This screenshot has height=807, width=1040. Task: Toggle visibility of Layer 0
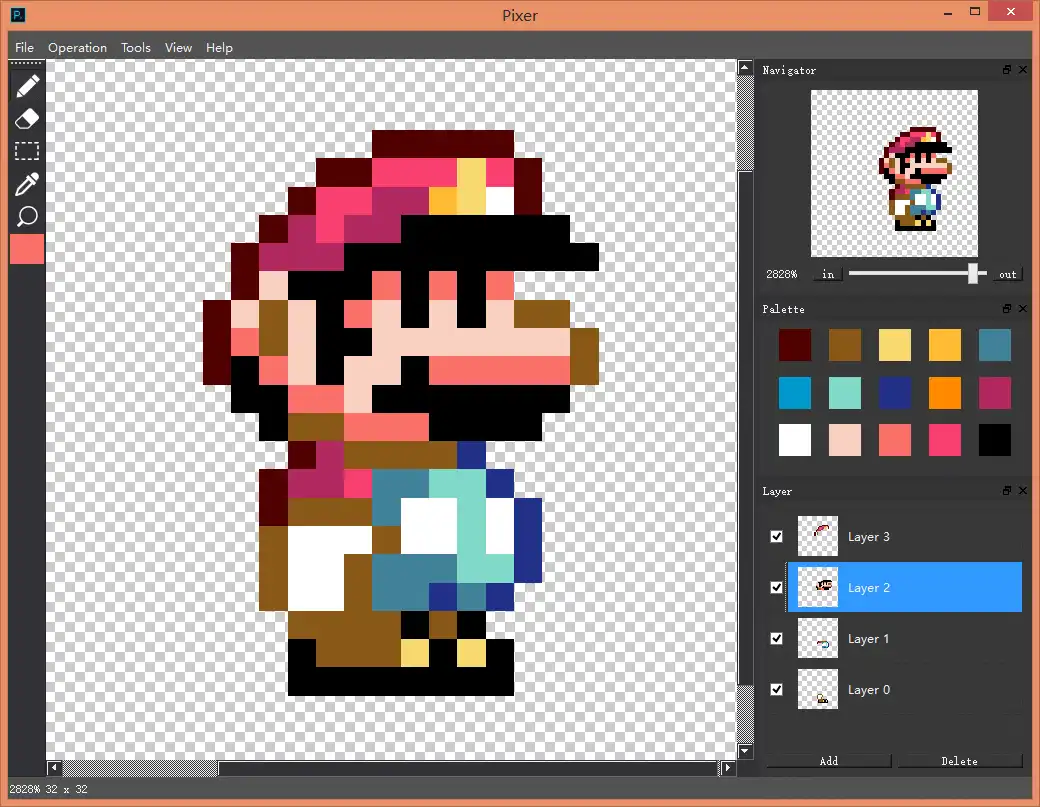(x=777, y=690)
